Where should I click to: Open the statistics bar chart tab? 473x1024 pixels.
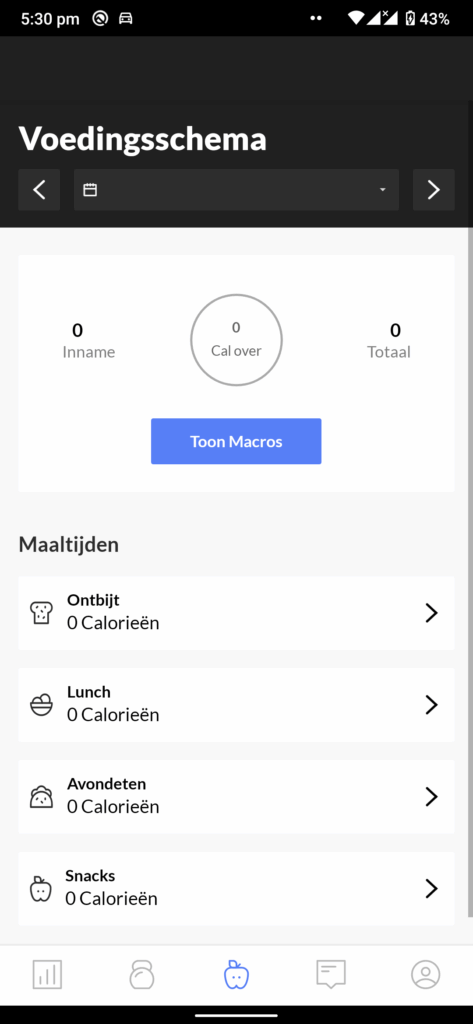pos(47,974)
